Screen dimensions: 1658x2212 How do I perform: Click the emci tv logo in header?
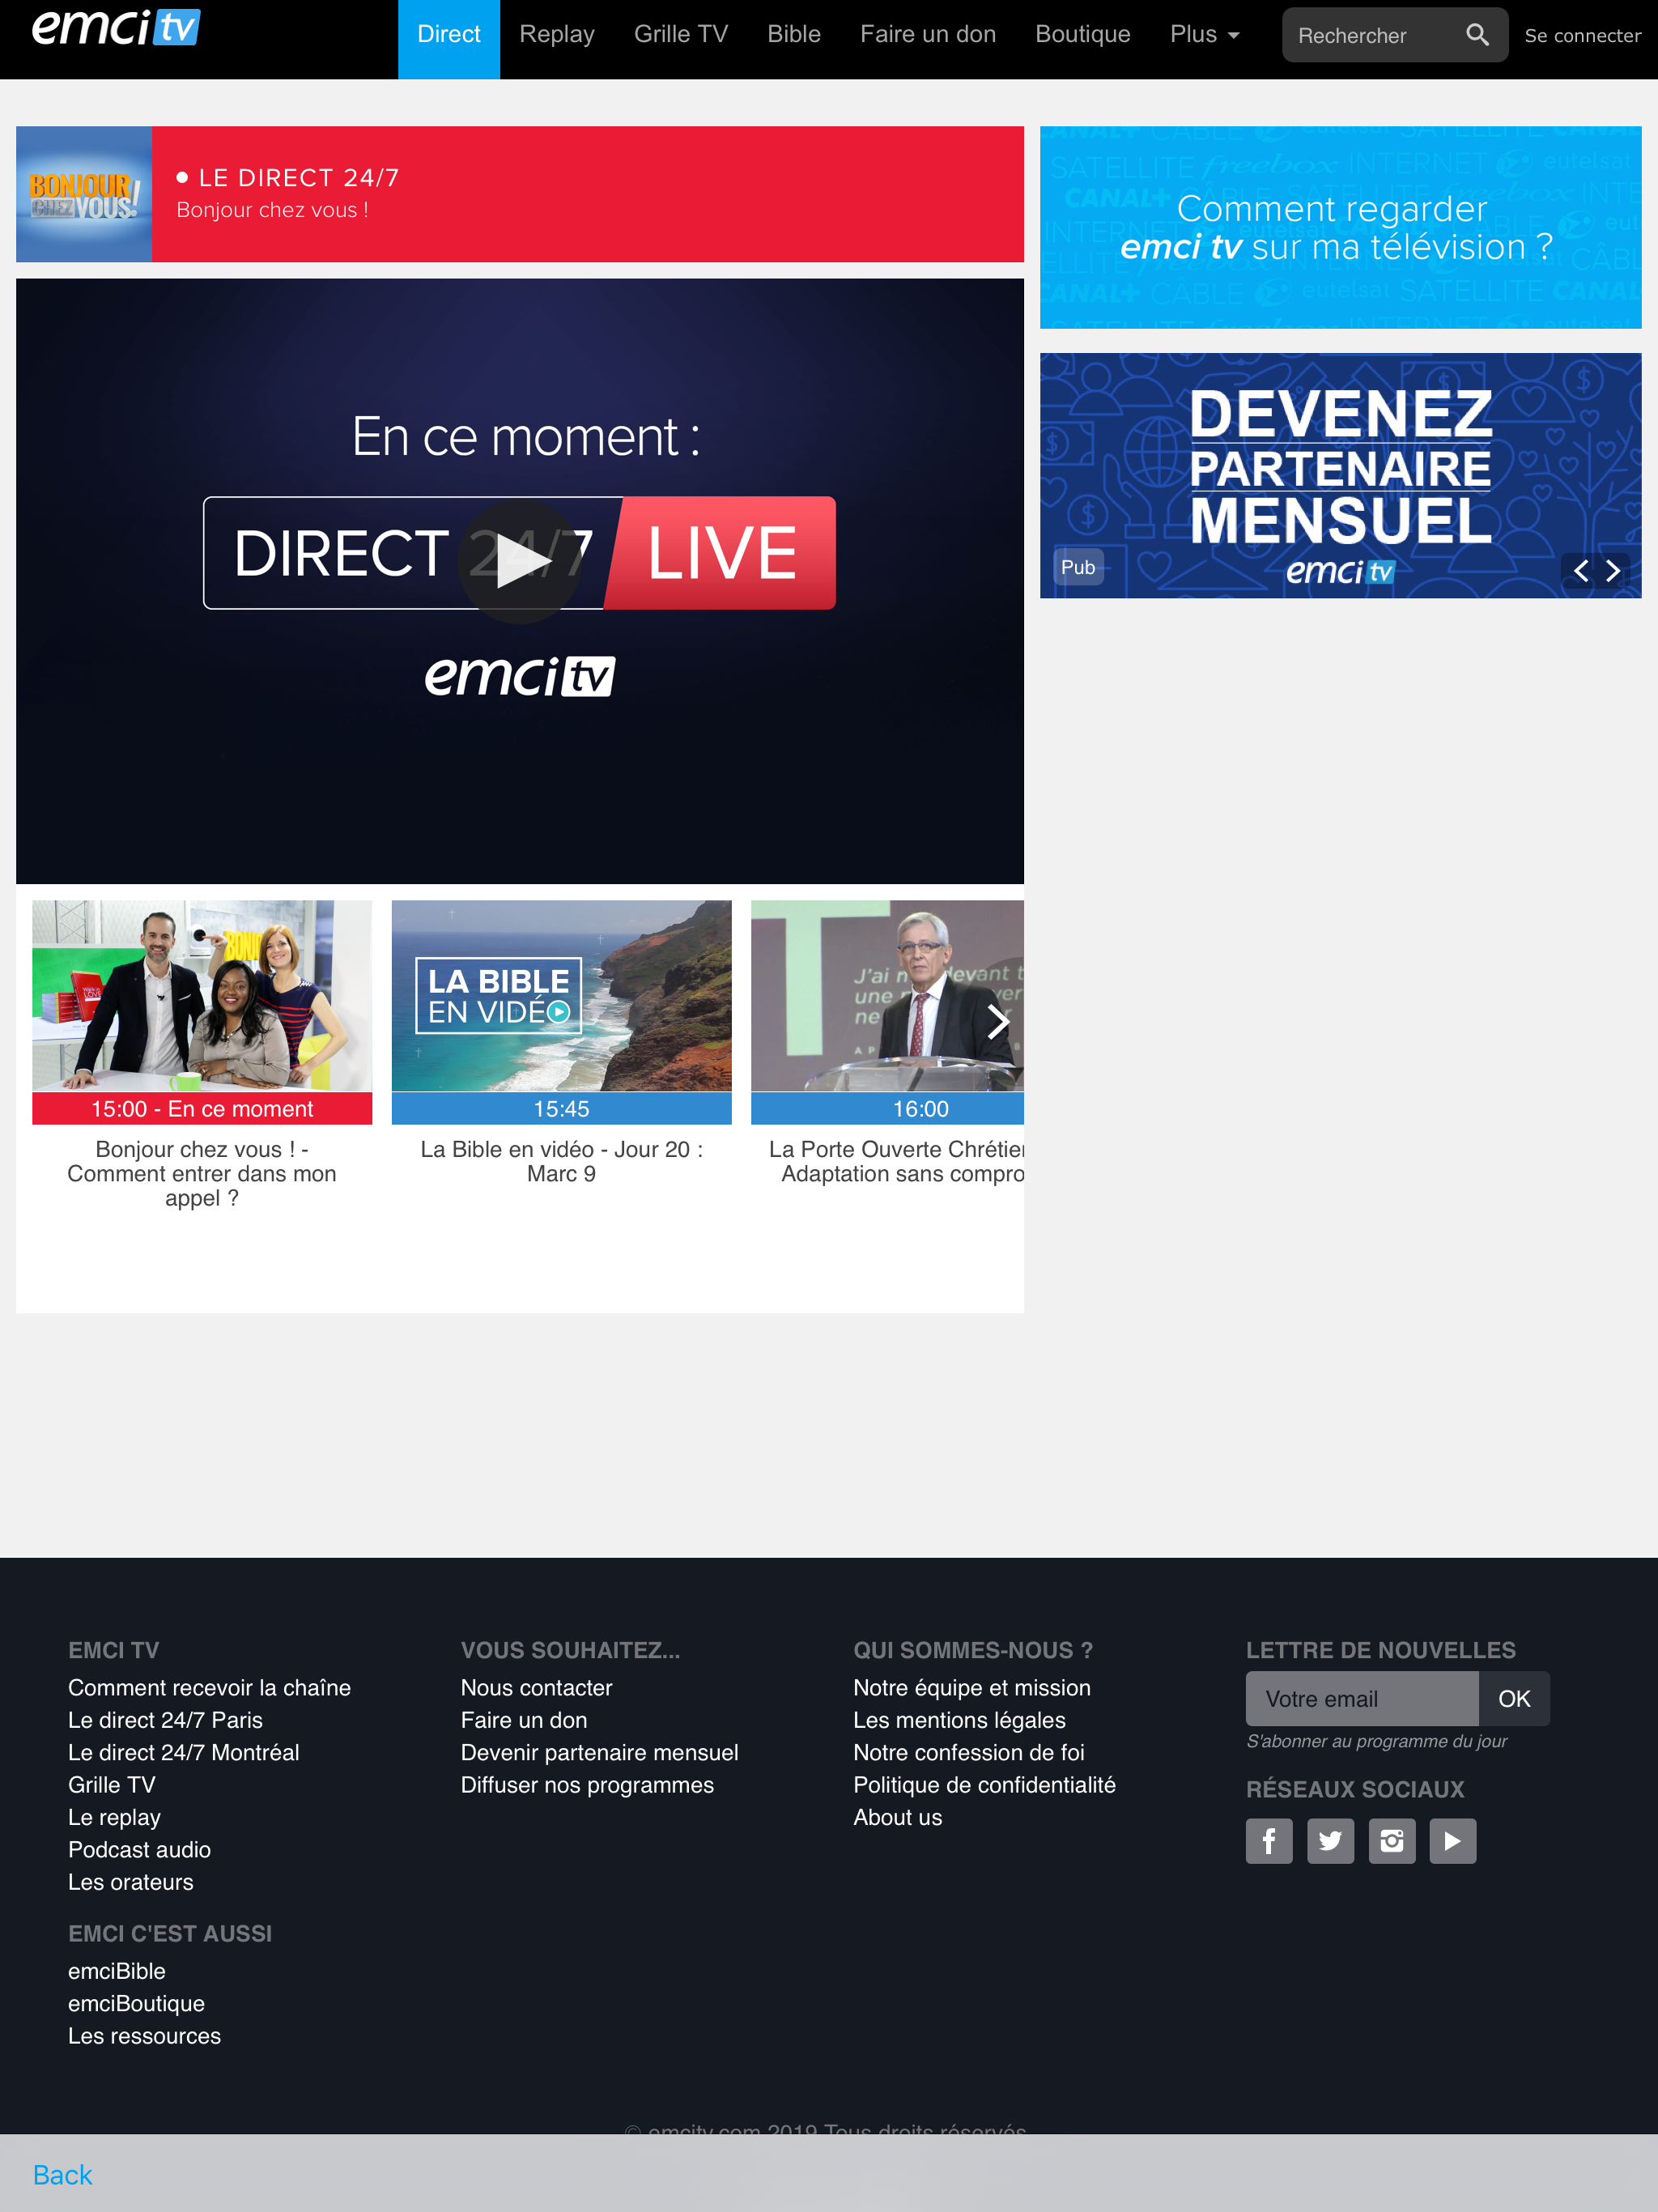click(x=116, y=28)
